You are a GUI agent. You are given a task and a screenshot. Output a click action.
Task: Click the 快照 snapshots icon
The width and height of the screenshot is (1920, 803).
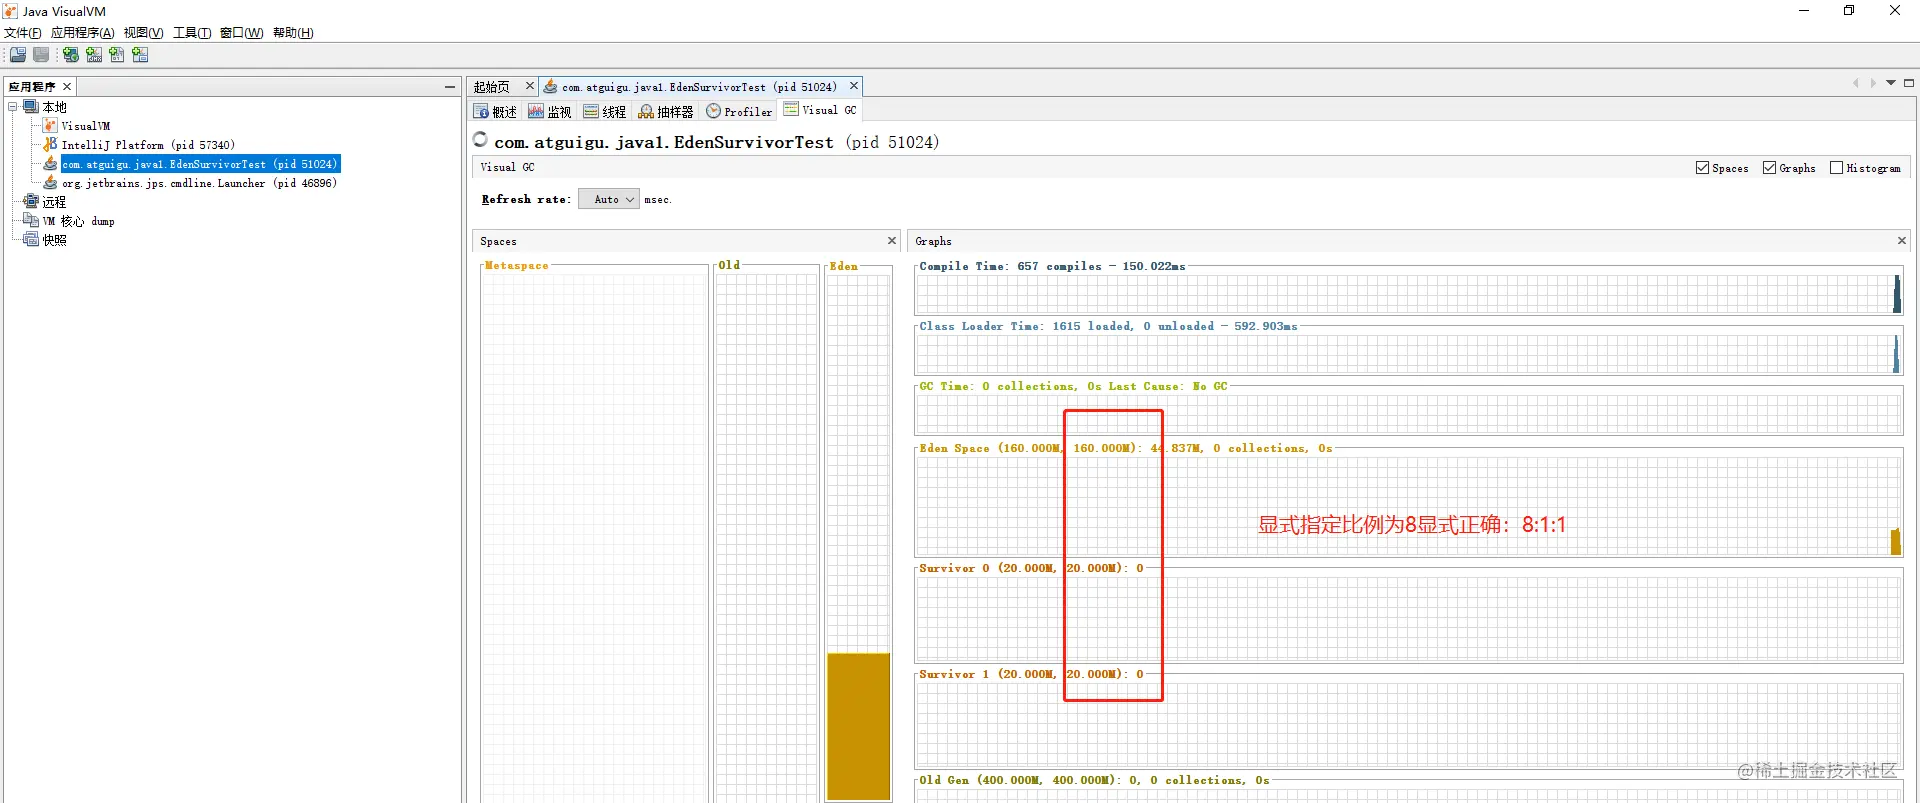pyautogui.click(x=31, y=239)
